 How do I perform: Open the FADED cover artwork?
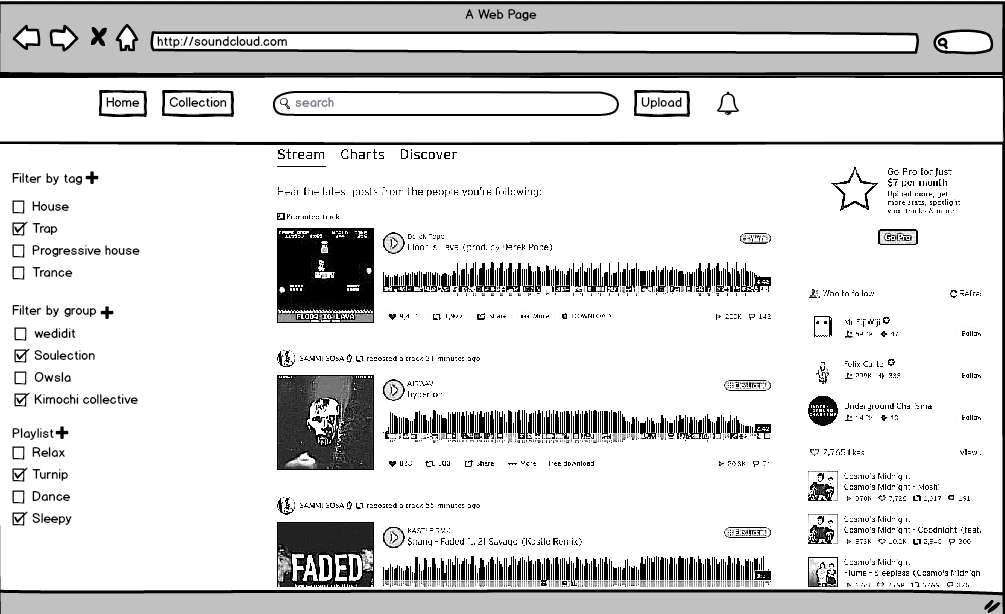tap(325, 554)
